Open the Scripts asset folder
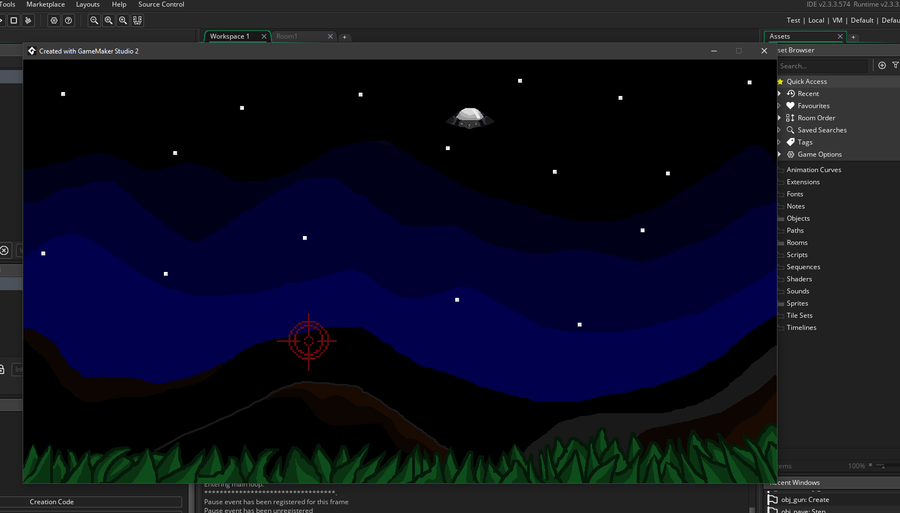 pyautogui.click(x=797, y=255)
